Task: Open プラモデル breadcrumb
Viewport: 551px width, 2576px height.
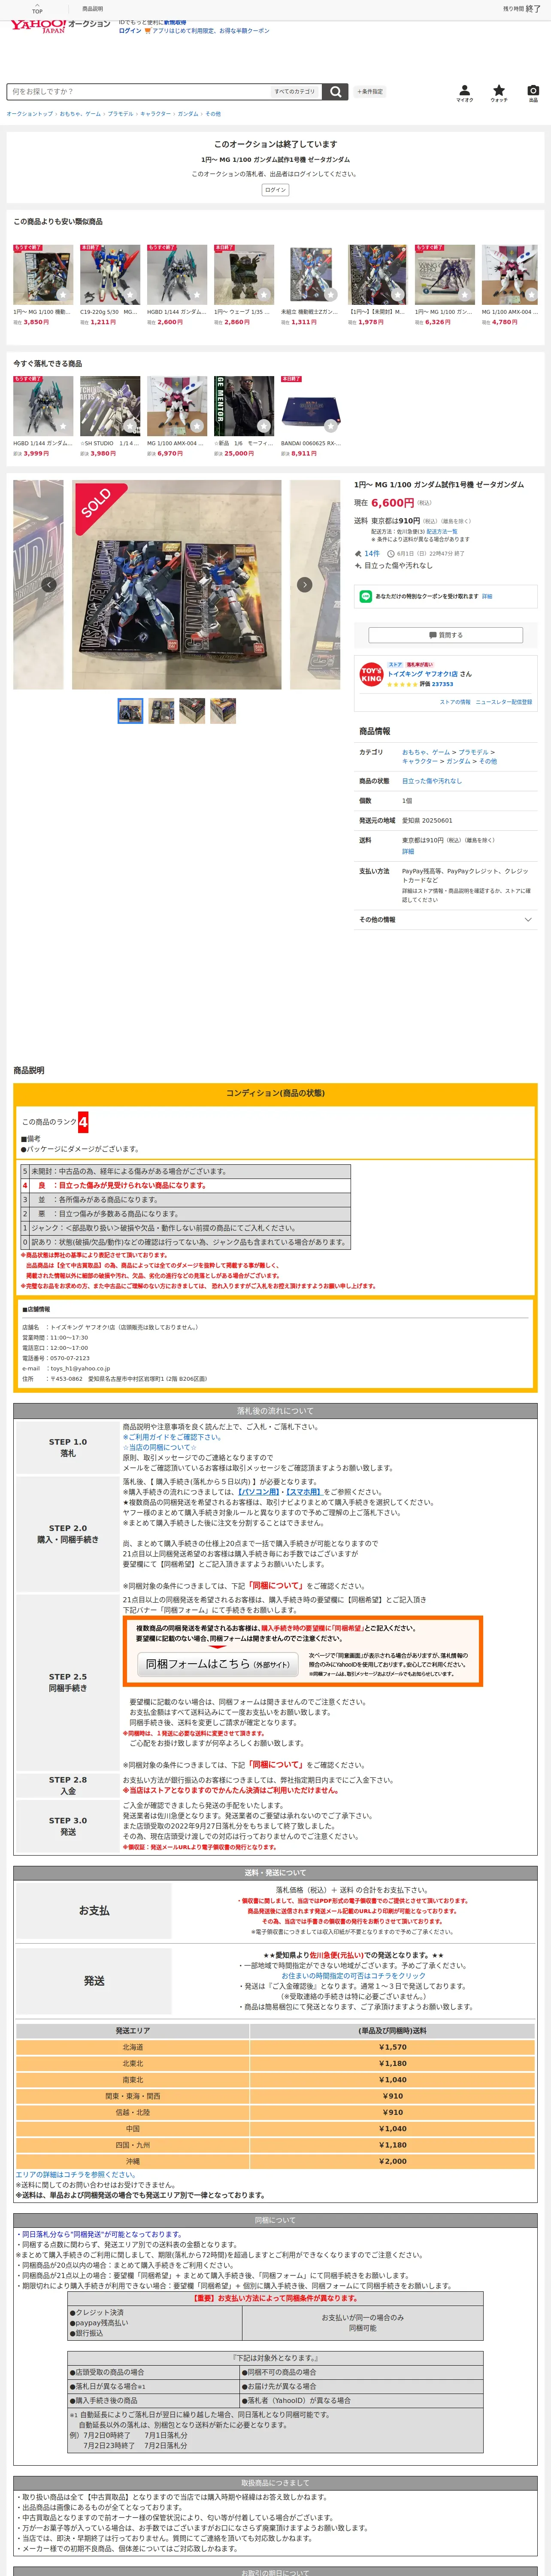Action: [120, 114]
